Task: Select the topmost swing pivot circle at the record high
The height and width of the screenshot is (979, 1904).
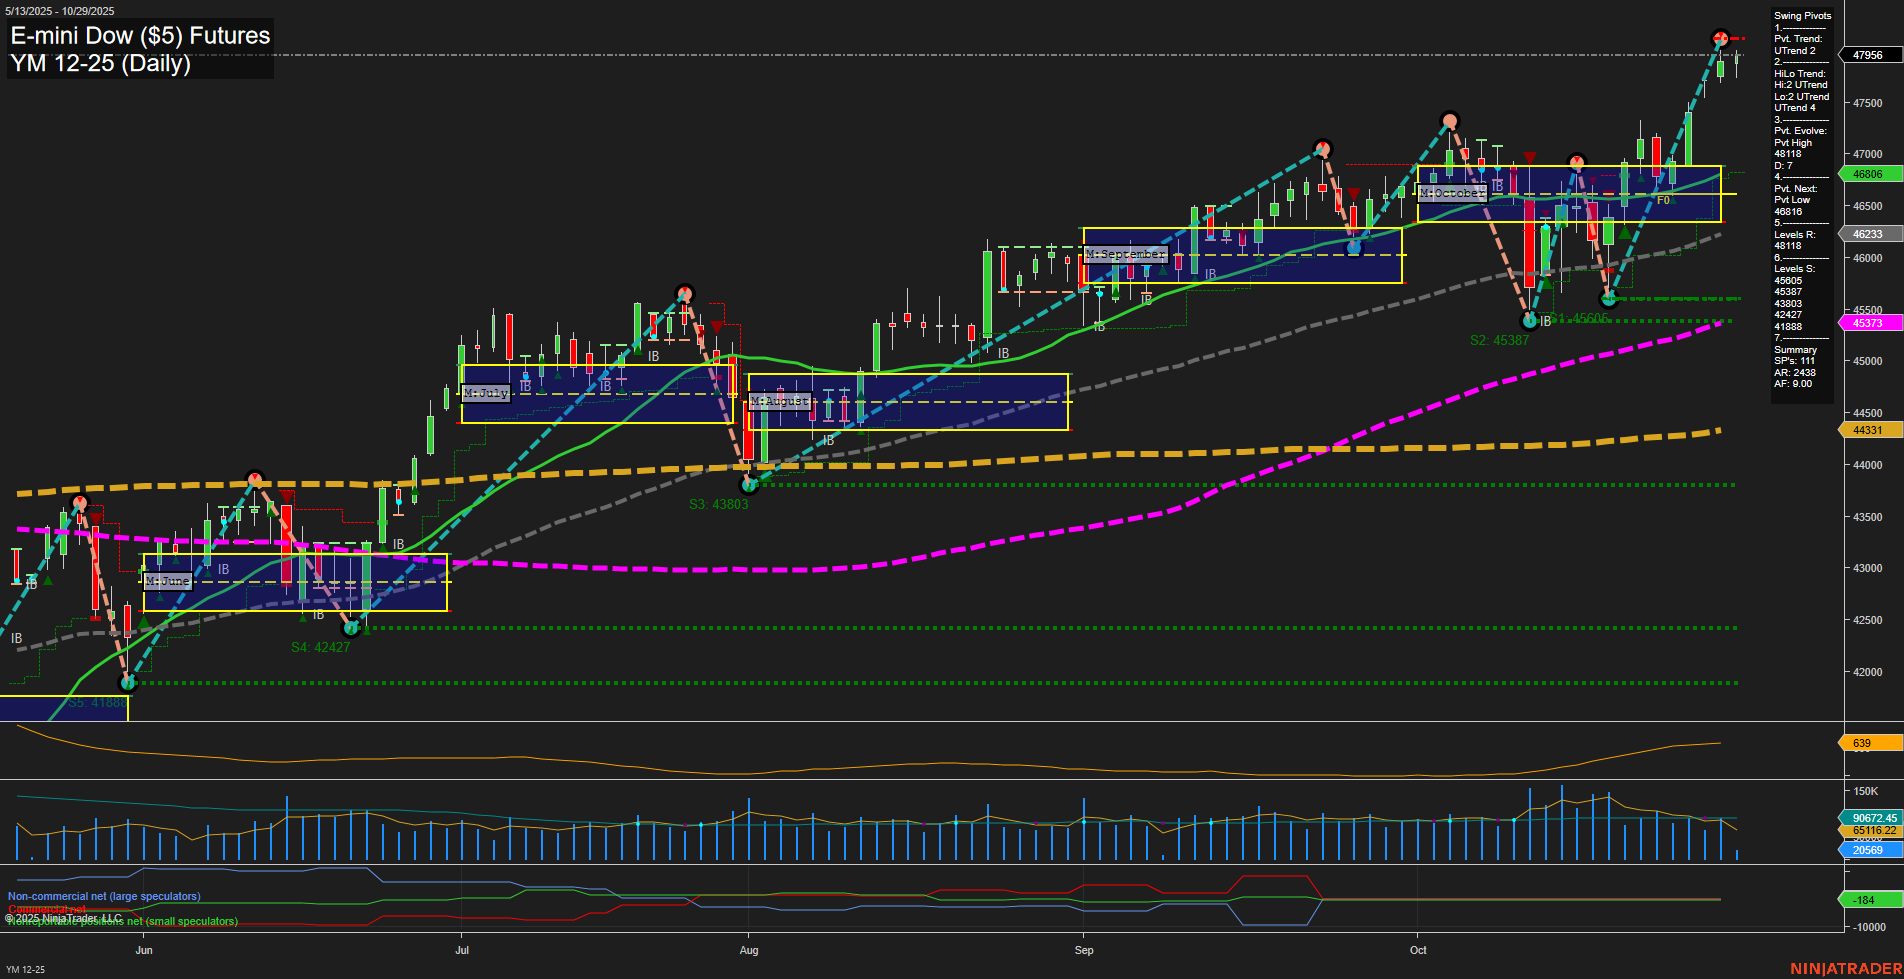Action: coord(1718,38)
